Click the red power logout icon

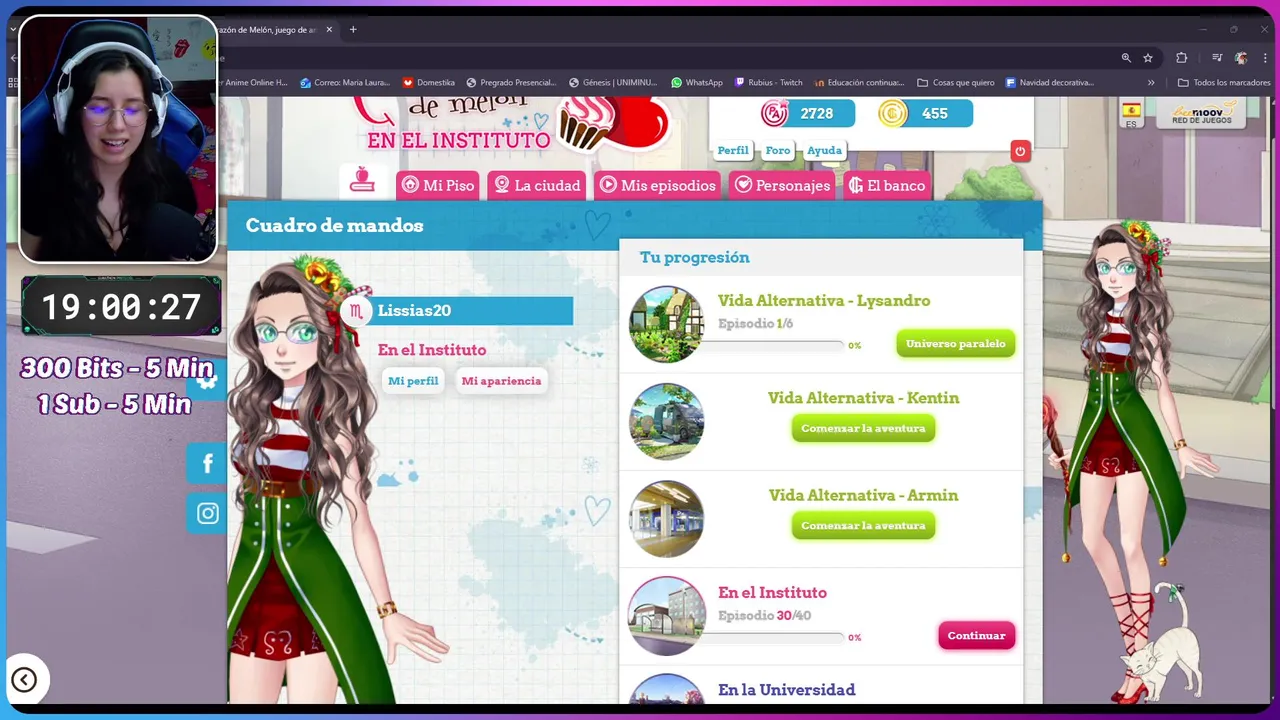coord(1020,151)
